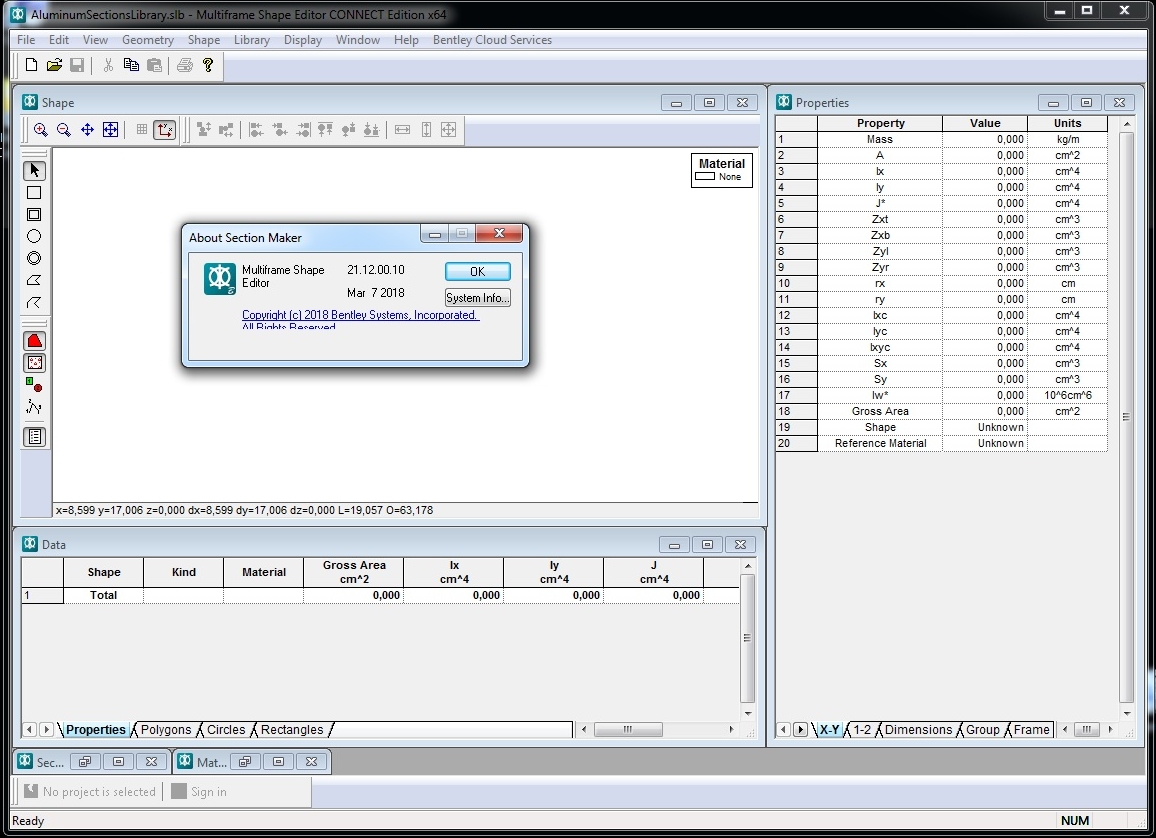Click the Cut scissors icon

click(x=108, y=65)
